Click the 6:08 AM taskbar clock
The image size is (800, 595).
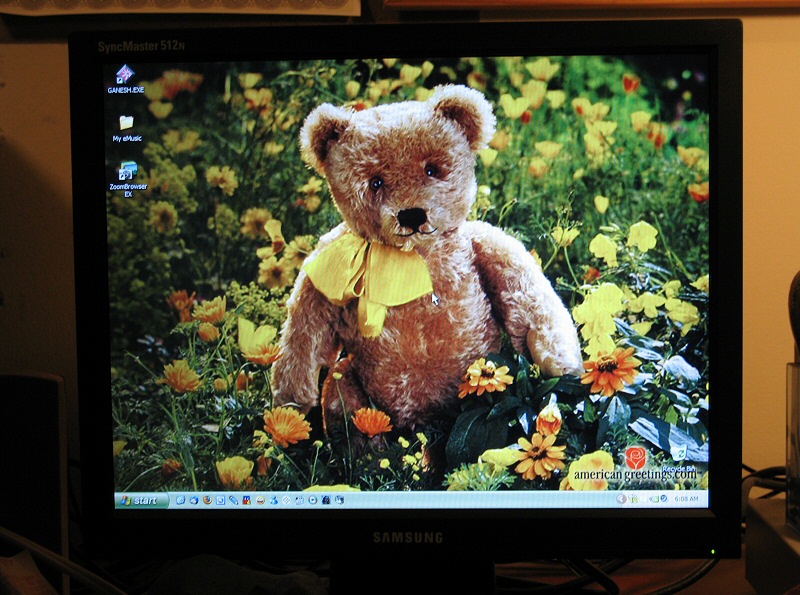pos(686,499)
